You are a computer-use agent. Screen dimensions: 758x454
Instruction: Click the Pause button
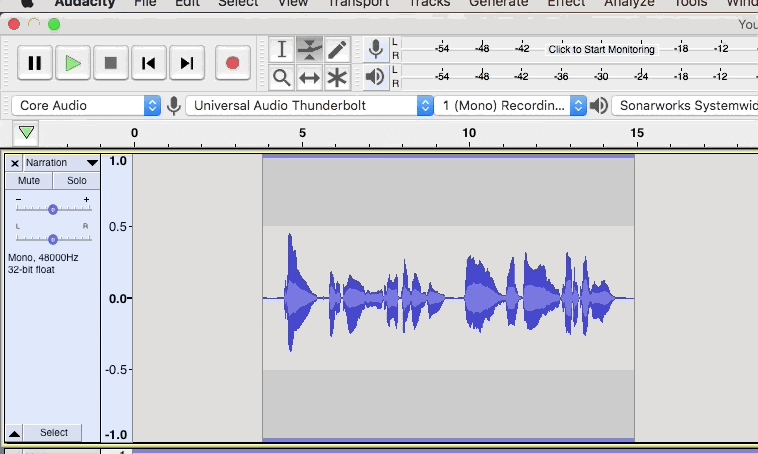pyautogui.click(x=34, y=63)
